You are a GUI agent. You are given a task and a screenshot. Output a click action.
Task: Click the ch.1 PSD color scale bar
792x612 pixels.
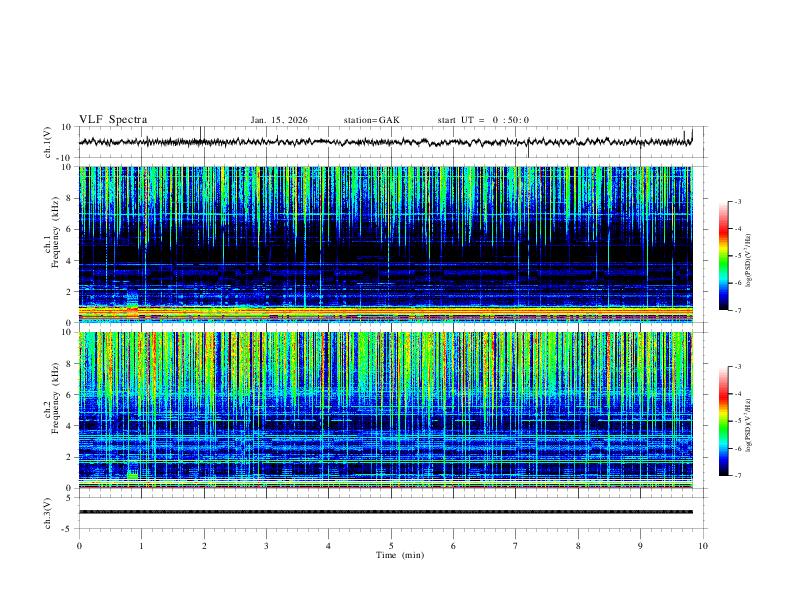tap(724, 256)
